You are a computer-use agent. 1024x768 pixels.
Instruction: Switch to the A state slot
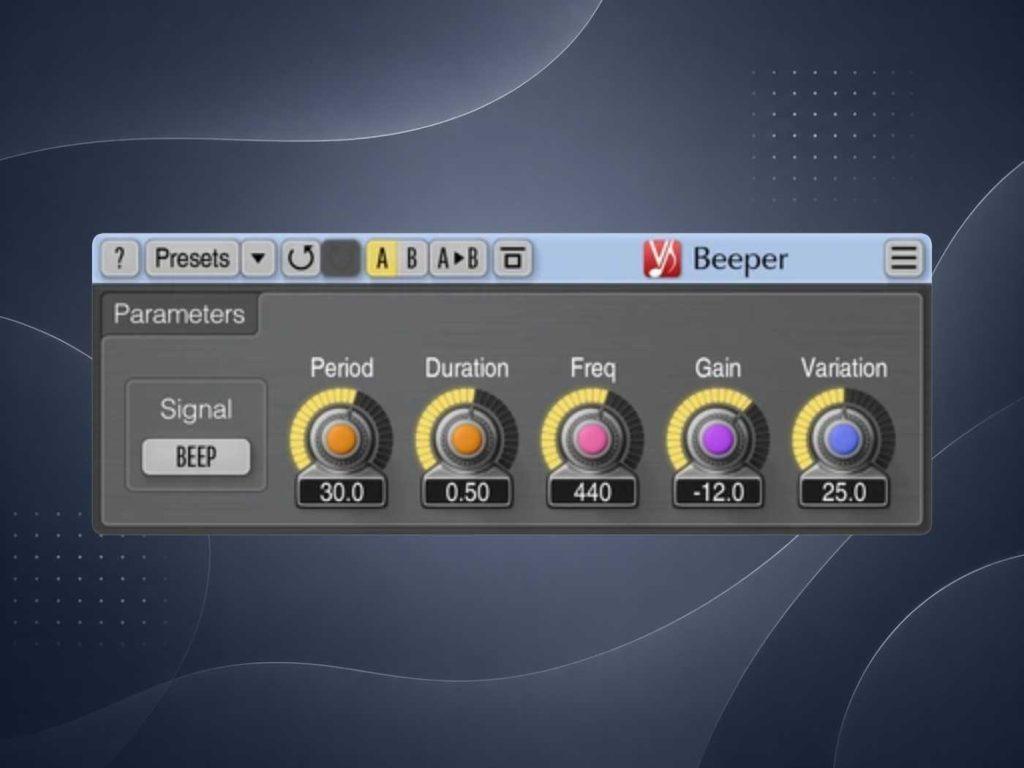[382, 259]
